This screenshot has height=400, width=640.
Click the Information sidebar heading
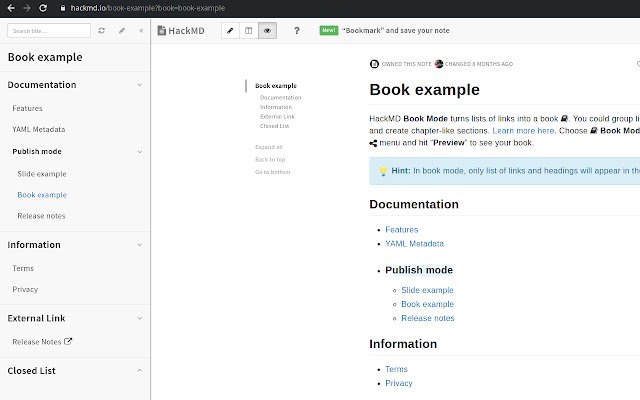coord(34,245)
